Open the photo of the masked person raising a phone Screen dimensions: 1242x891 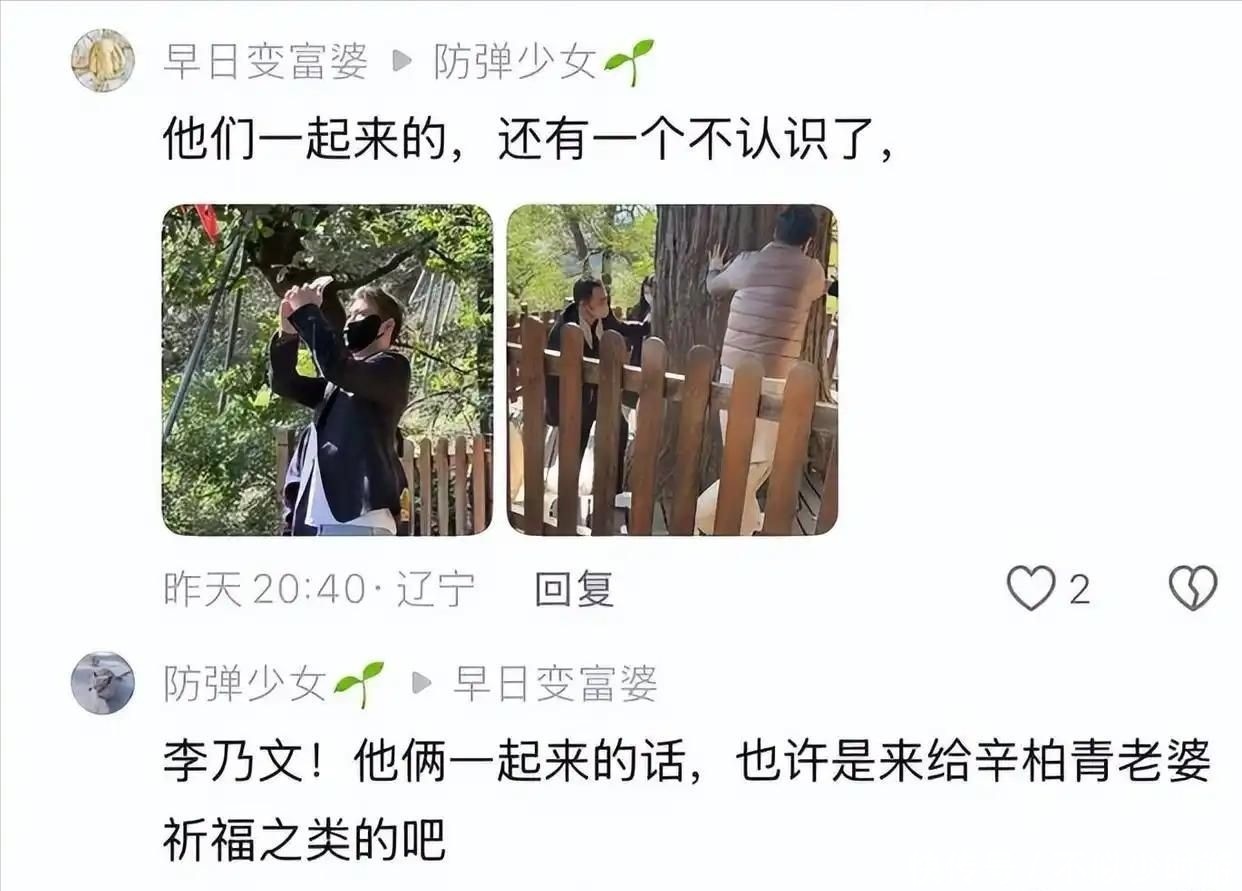(327, 370)
